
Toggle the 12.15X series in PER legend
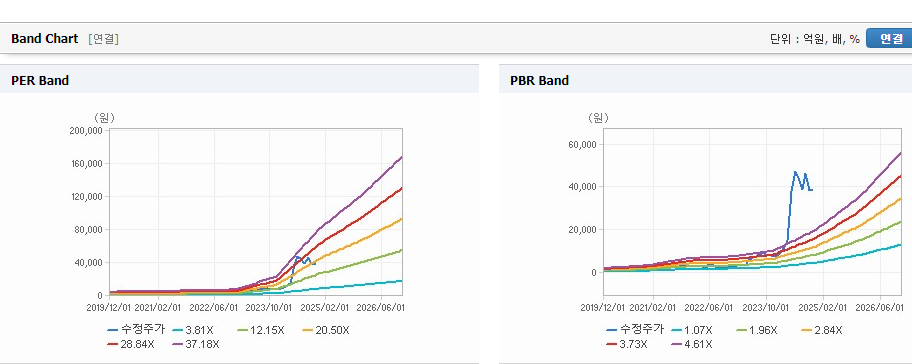pos(261,330)
